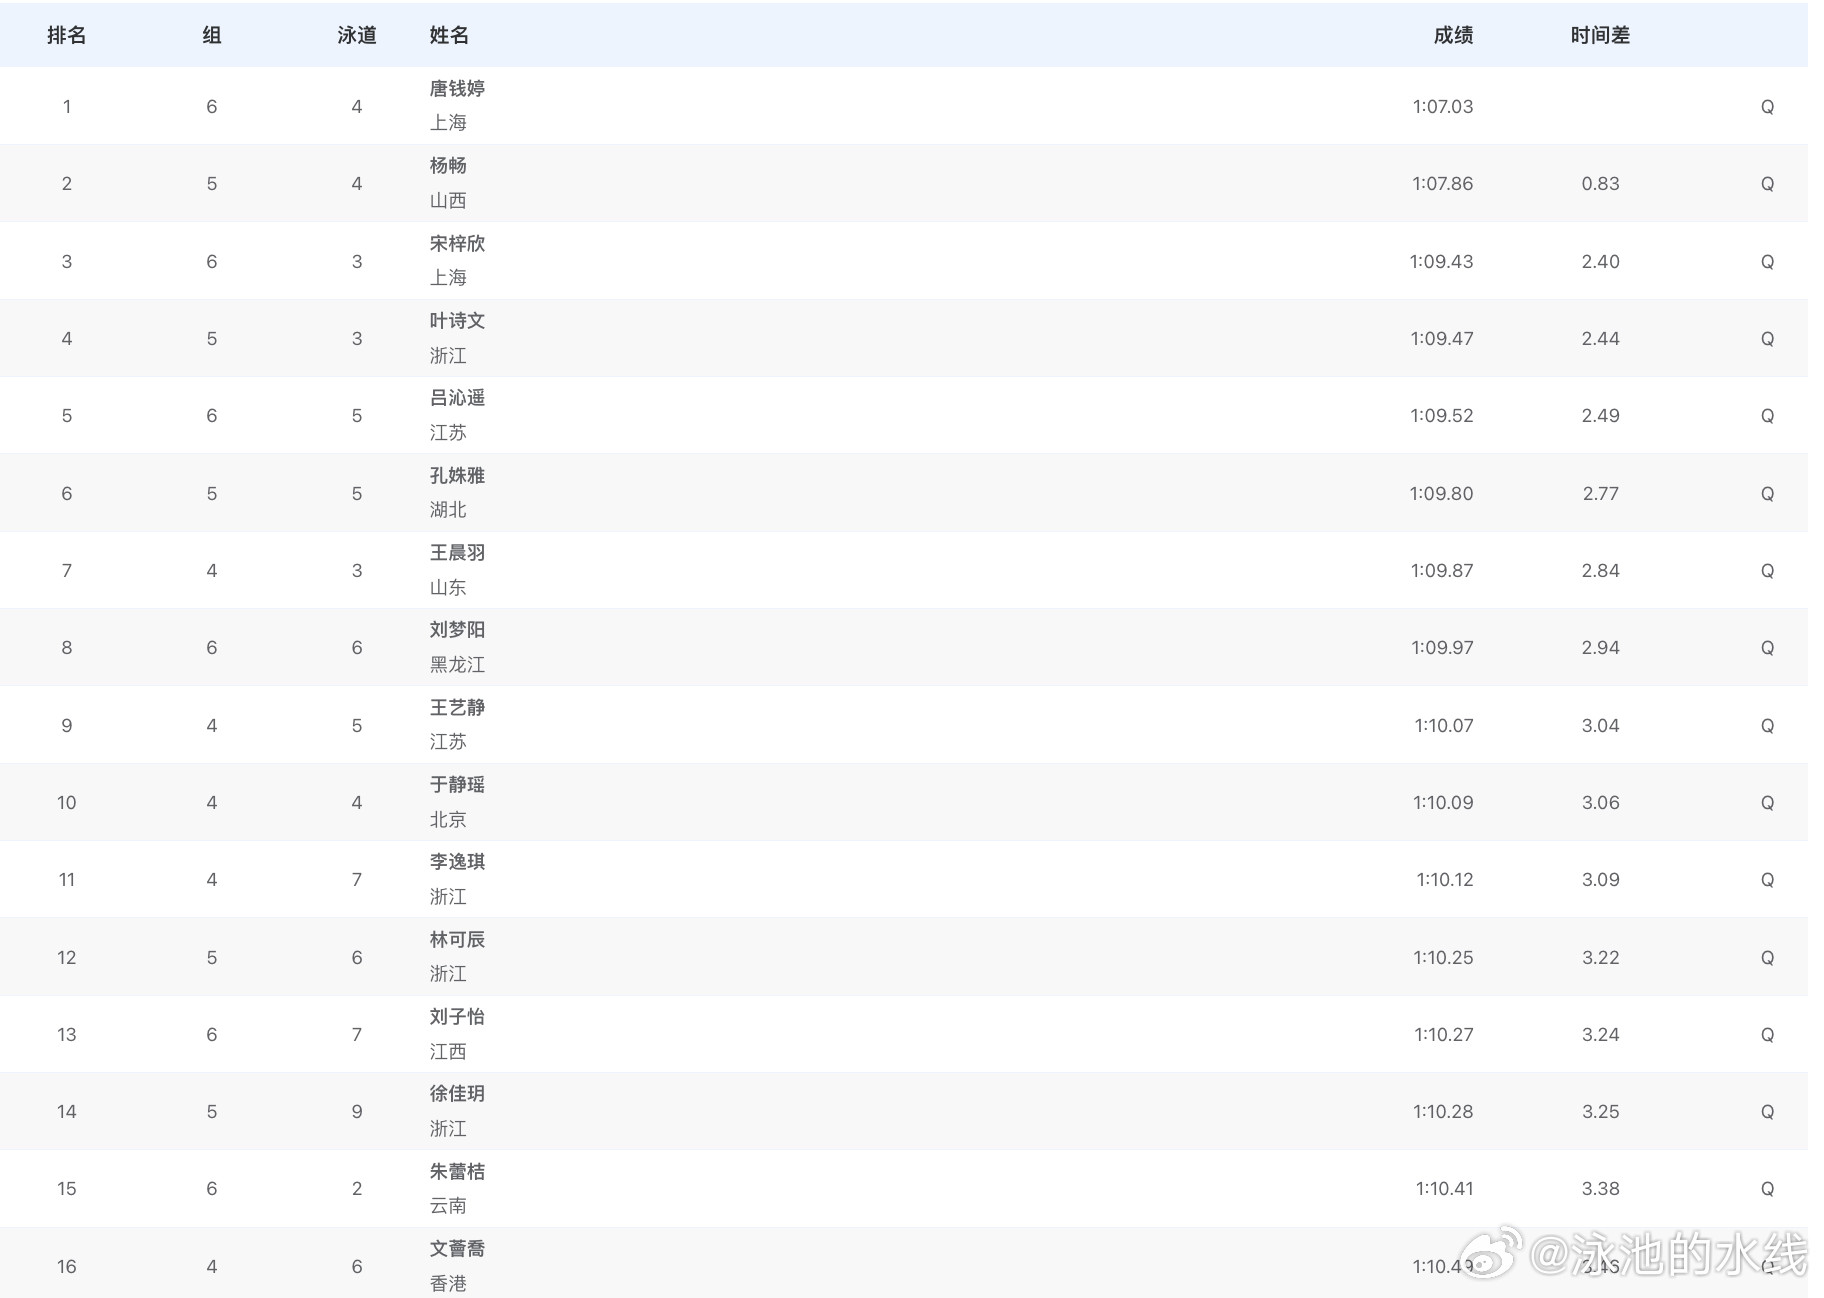Click the Q qualifier mark for 唐钱婷
This screenshot has width=1824, height=1298.
pyautogui.click(x=1767, y=106)
